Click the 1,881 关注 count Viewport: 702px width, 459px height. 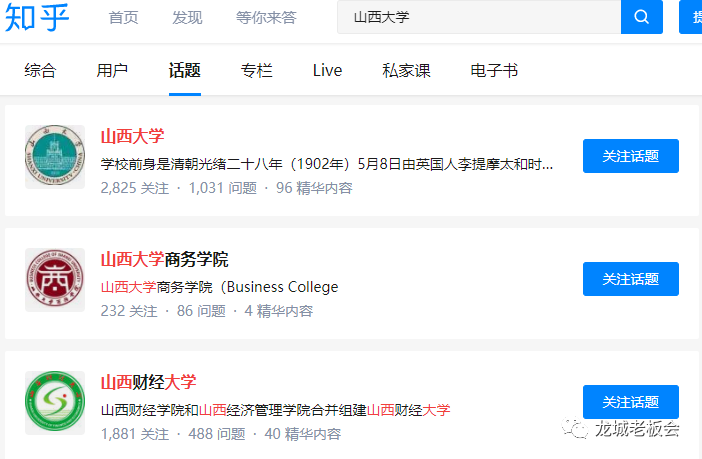pos(135,434)
